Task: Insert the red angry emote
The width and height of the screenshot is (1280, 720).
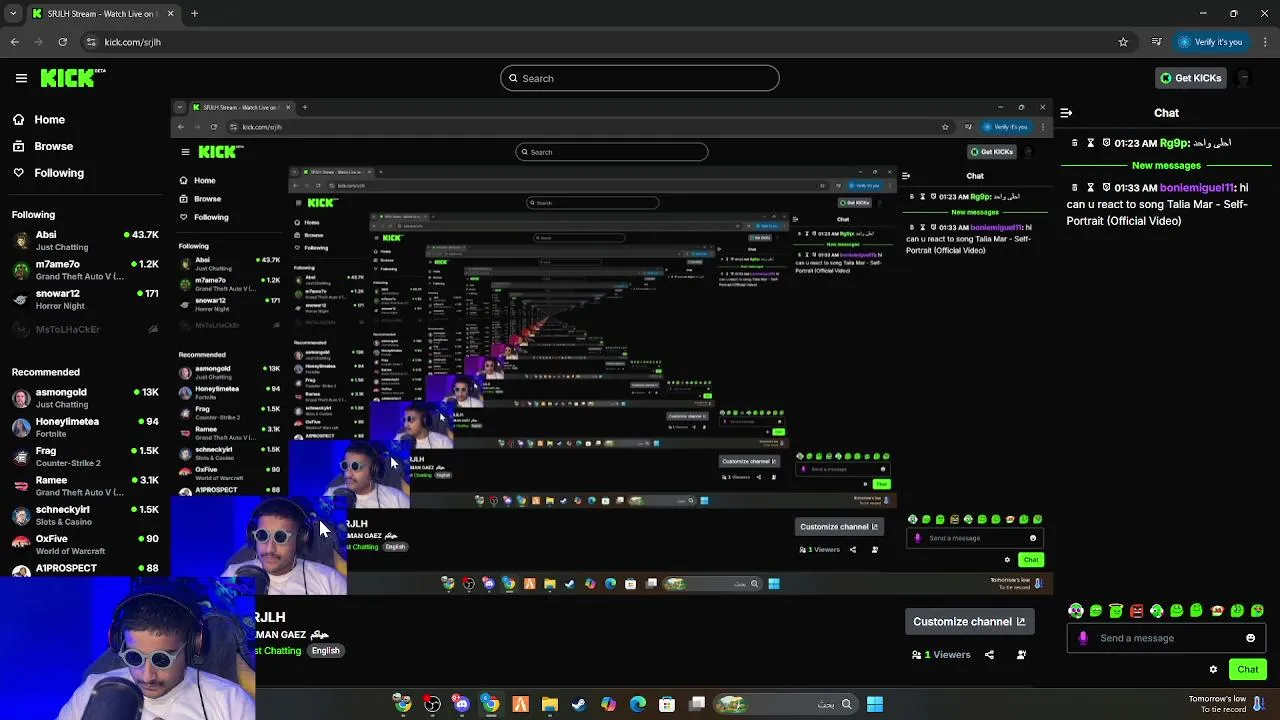Action: click(x=1137, y=611)
